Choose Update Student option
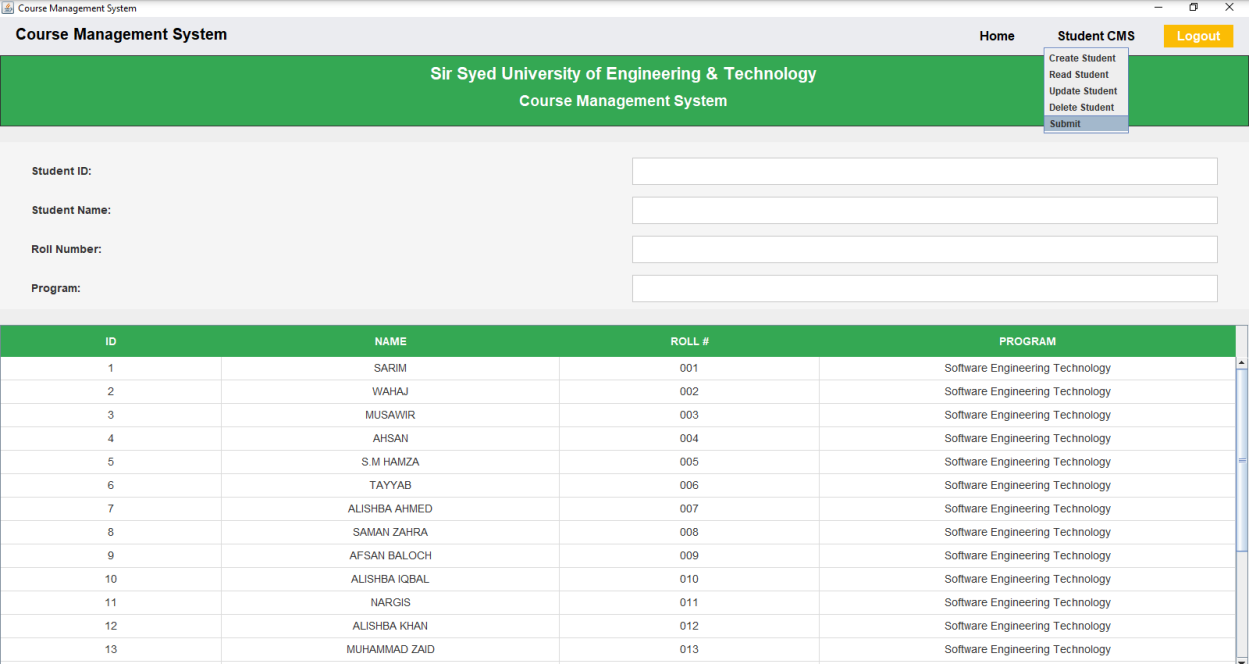 pyautogui.click(x=1083, y=91)
